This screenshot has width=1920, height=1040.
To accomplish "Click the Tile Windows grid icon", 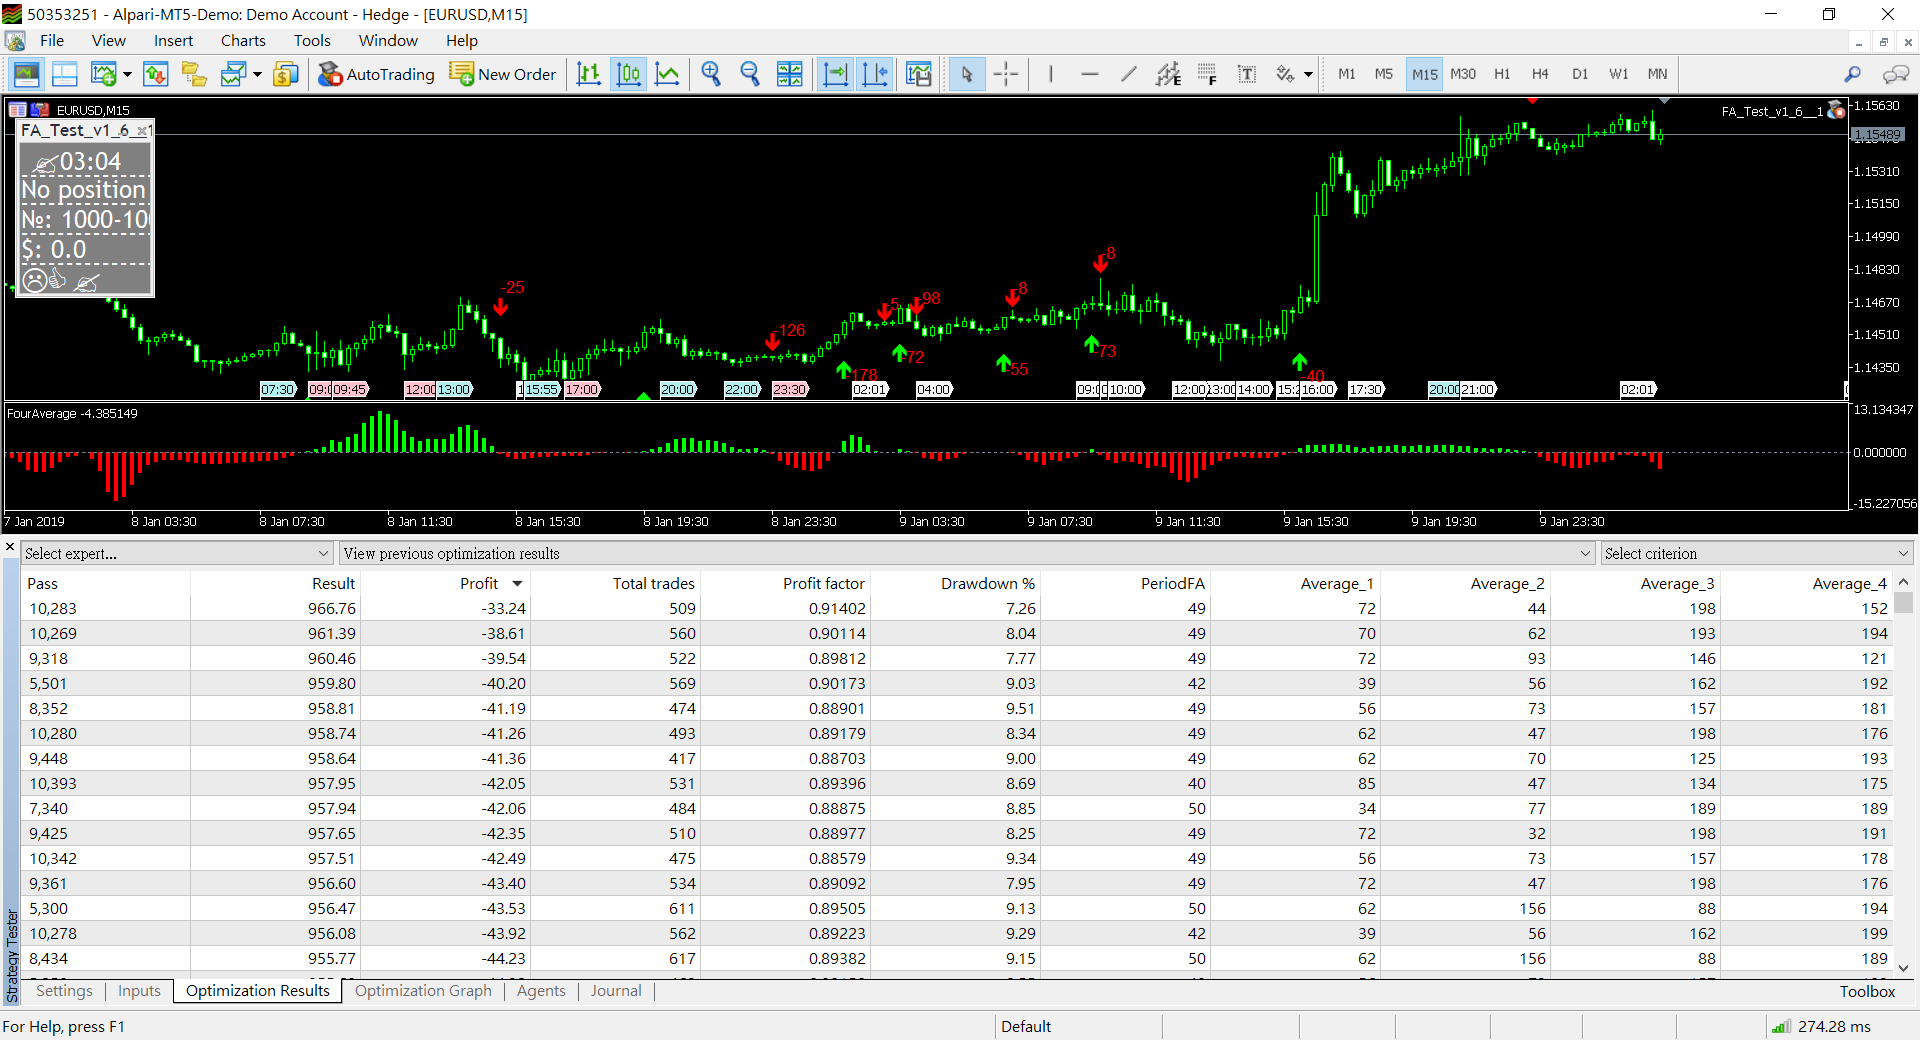I will click(x=789, y=74).
